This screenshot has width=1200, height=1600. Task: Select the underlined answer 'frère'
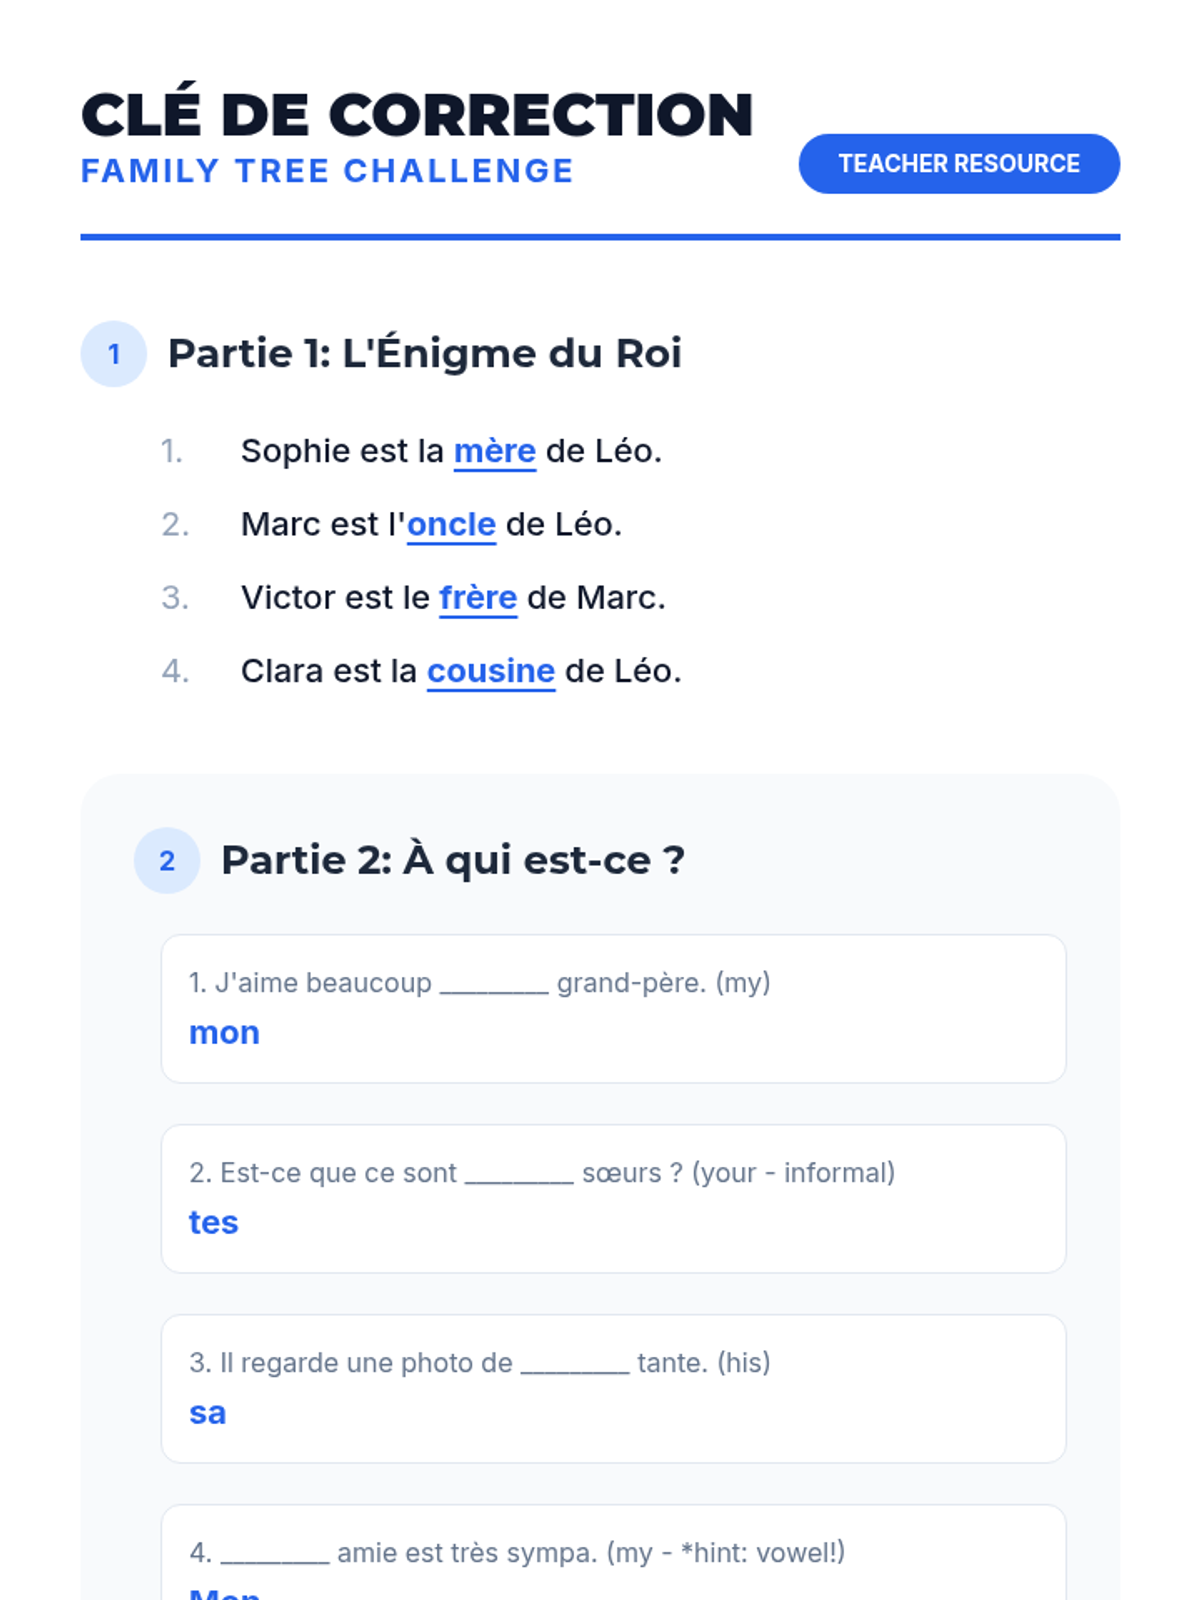click(x=478, y=598)
